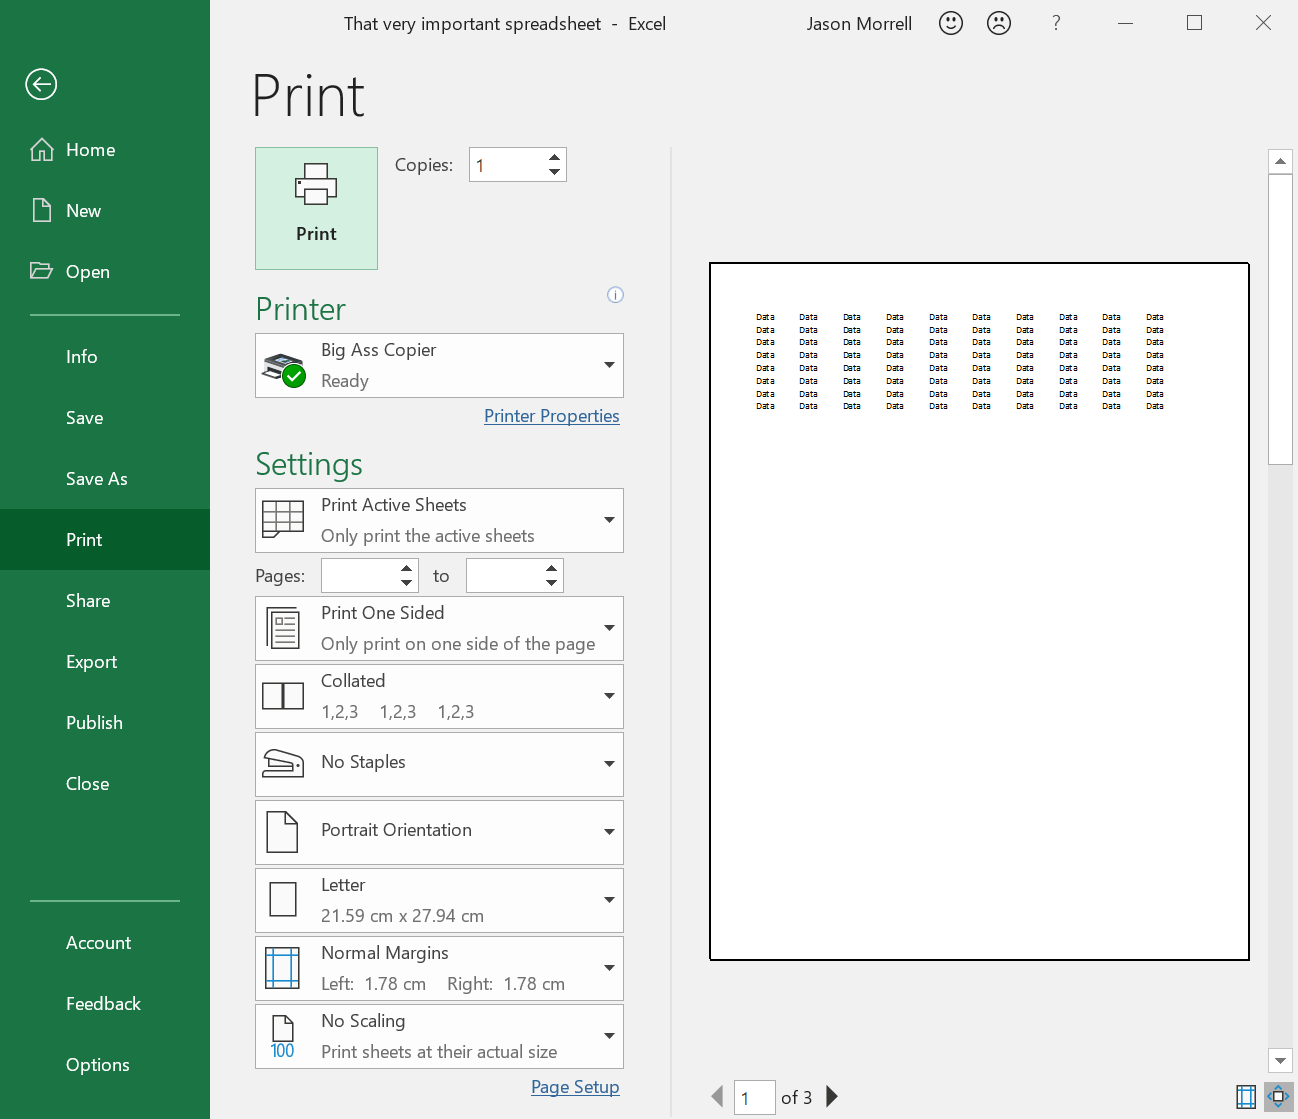
Task: Click the preview scrollbar up arrow
Action: point(1280,161)
